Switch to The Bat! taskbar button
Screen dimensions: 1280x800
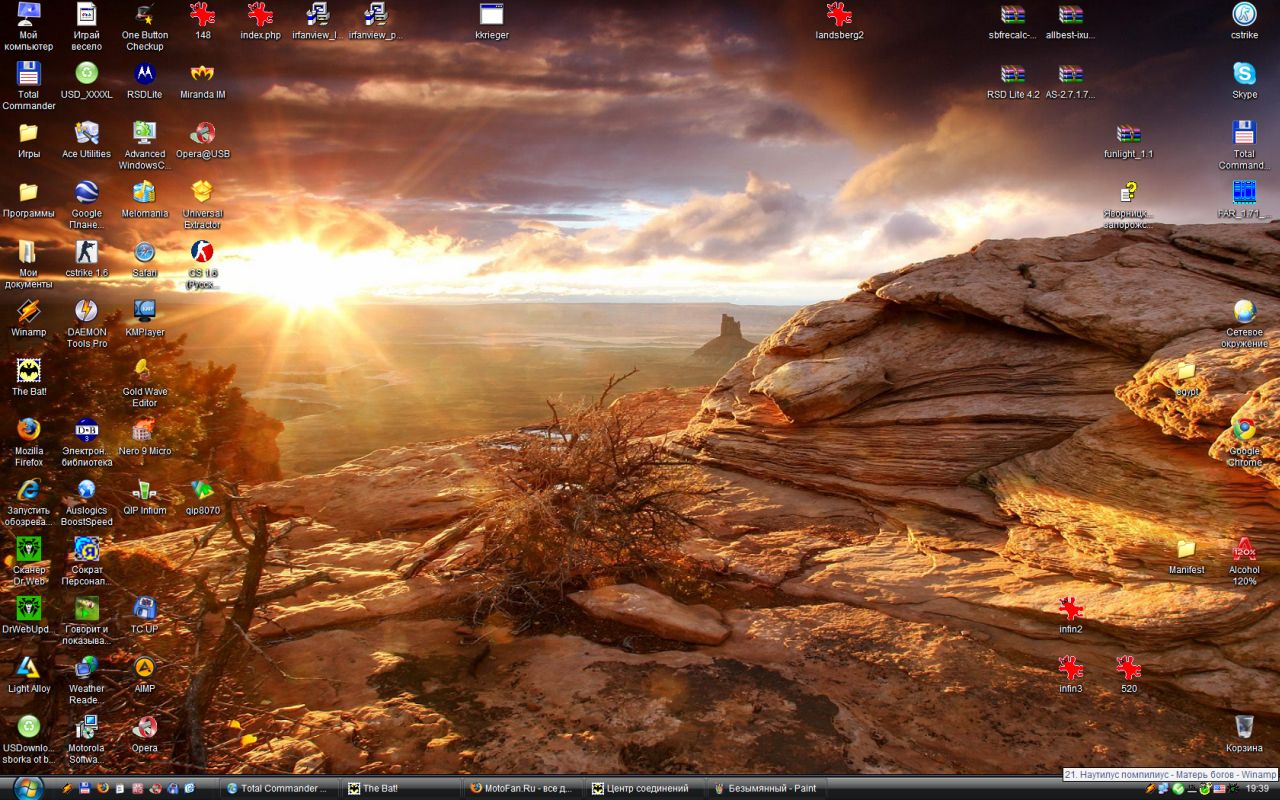[x=400, y=788]
